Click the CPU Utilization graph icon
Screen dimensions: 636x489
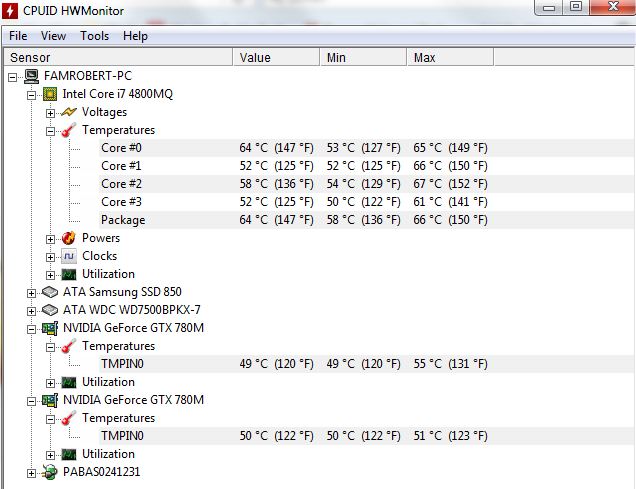(x=69, y=275)
